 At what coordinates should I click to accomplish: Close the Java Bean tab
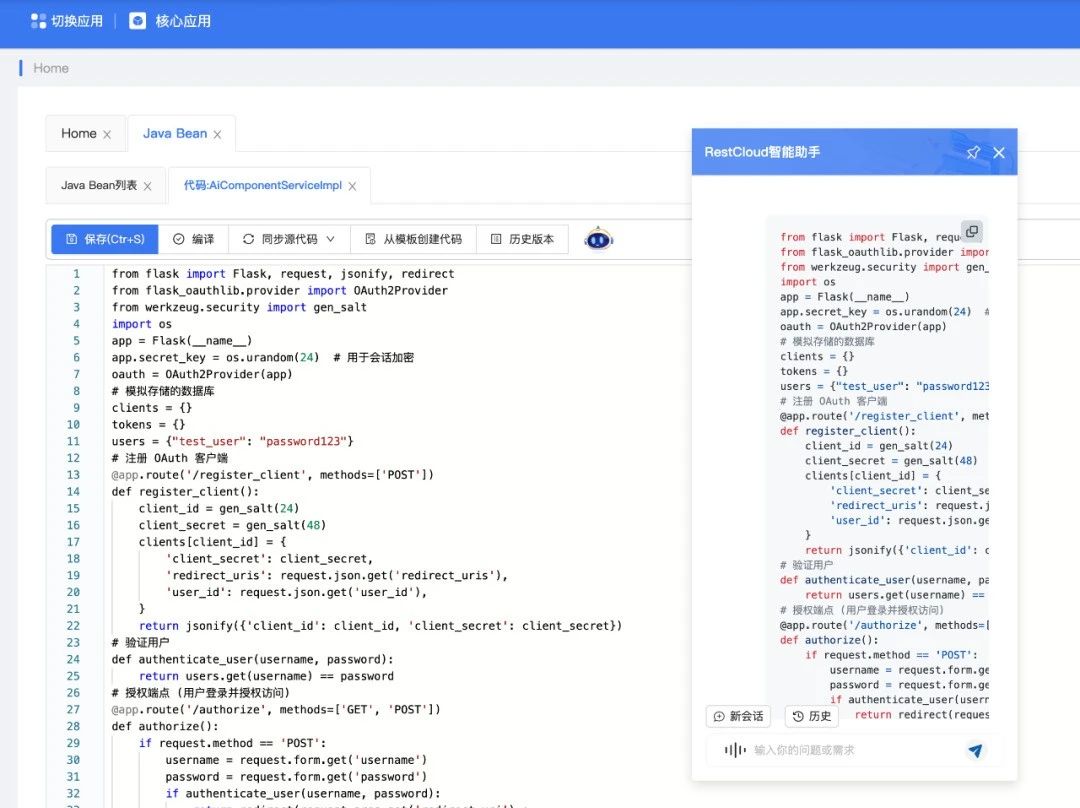click(218, 134)
